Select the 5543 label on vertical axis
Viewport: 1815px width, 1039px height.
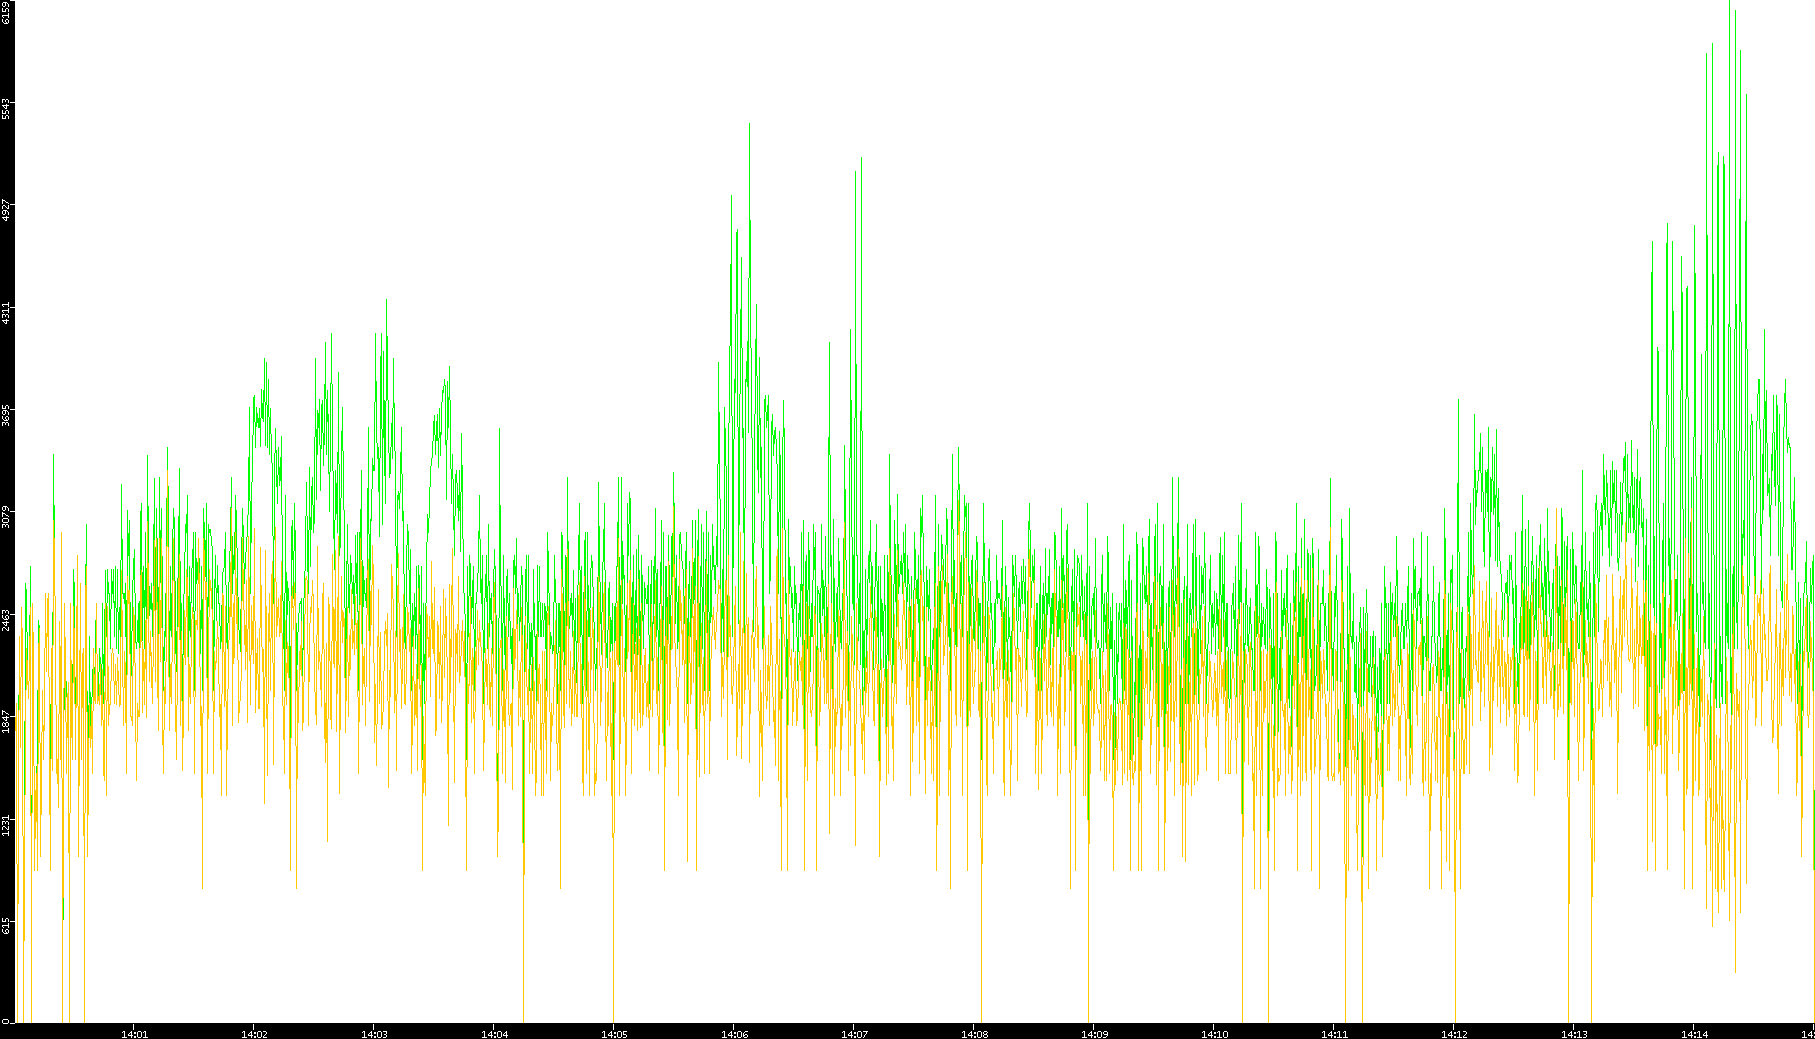pyautogui.click(x=6, y=108)
